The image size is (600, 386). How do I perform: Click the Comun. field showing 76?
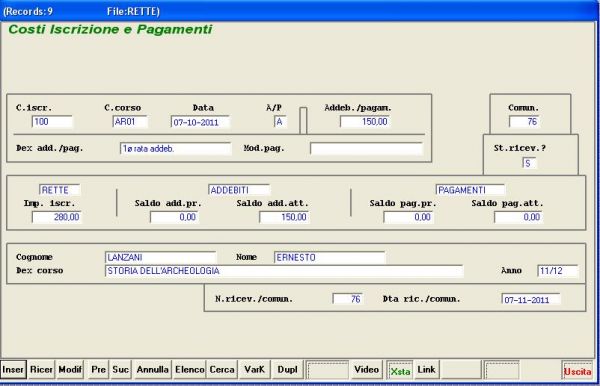tap(524, 122)
